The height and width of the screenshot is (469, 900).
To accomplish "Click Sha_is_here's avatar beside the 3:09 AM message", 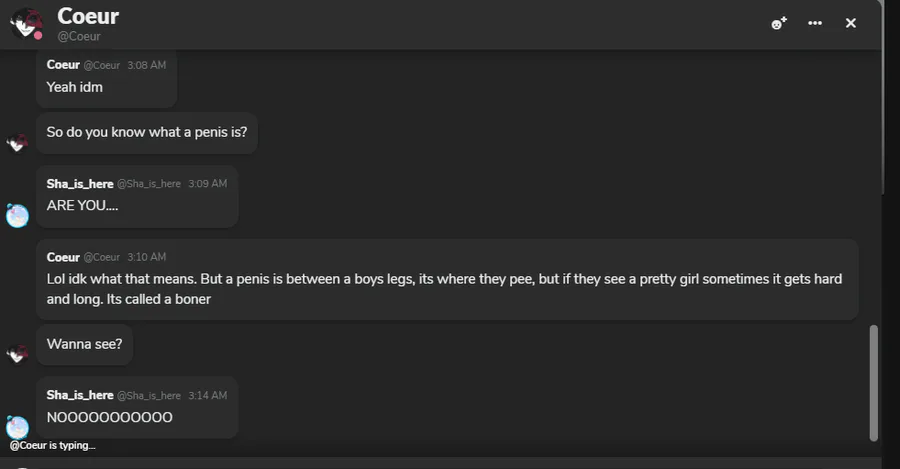I will coord(17,215).
